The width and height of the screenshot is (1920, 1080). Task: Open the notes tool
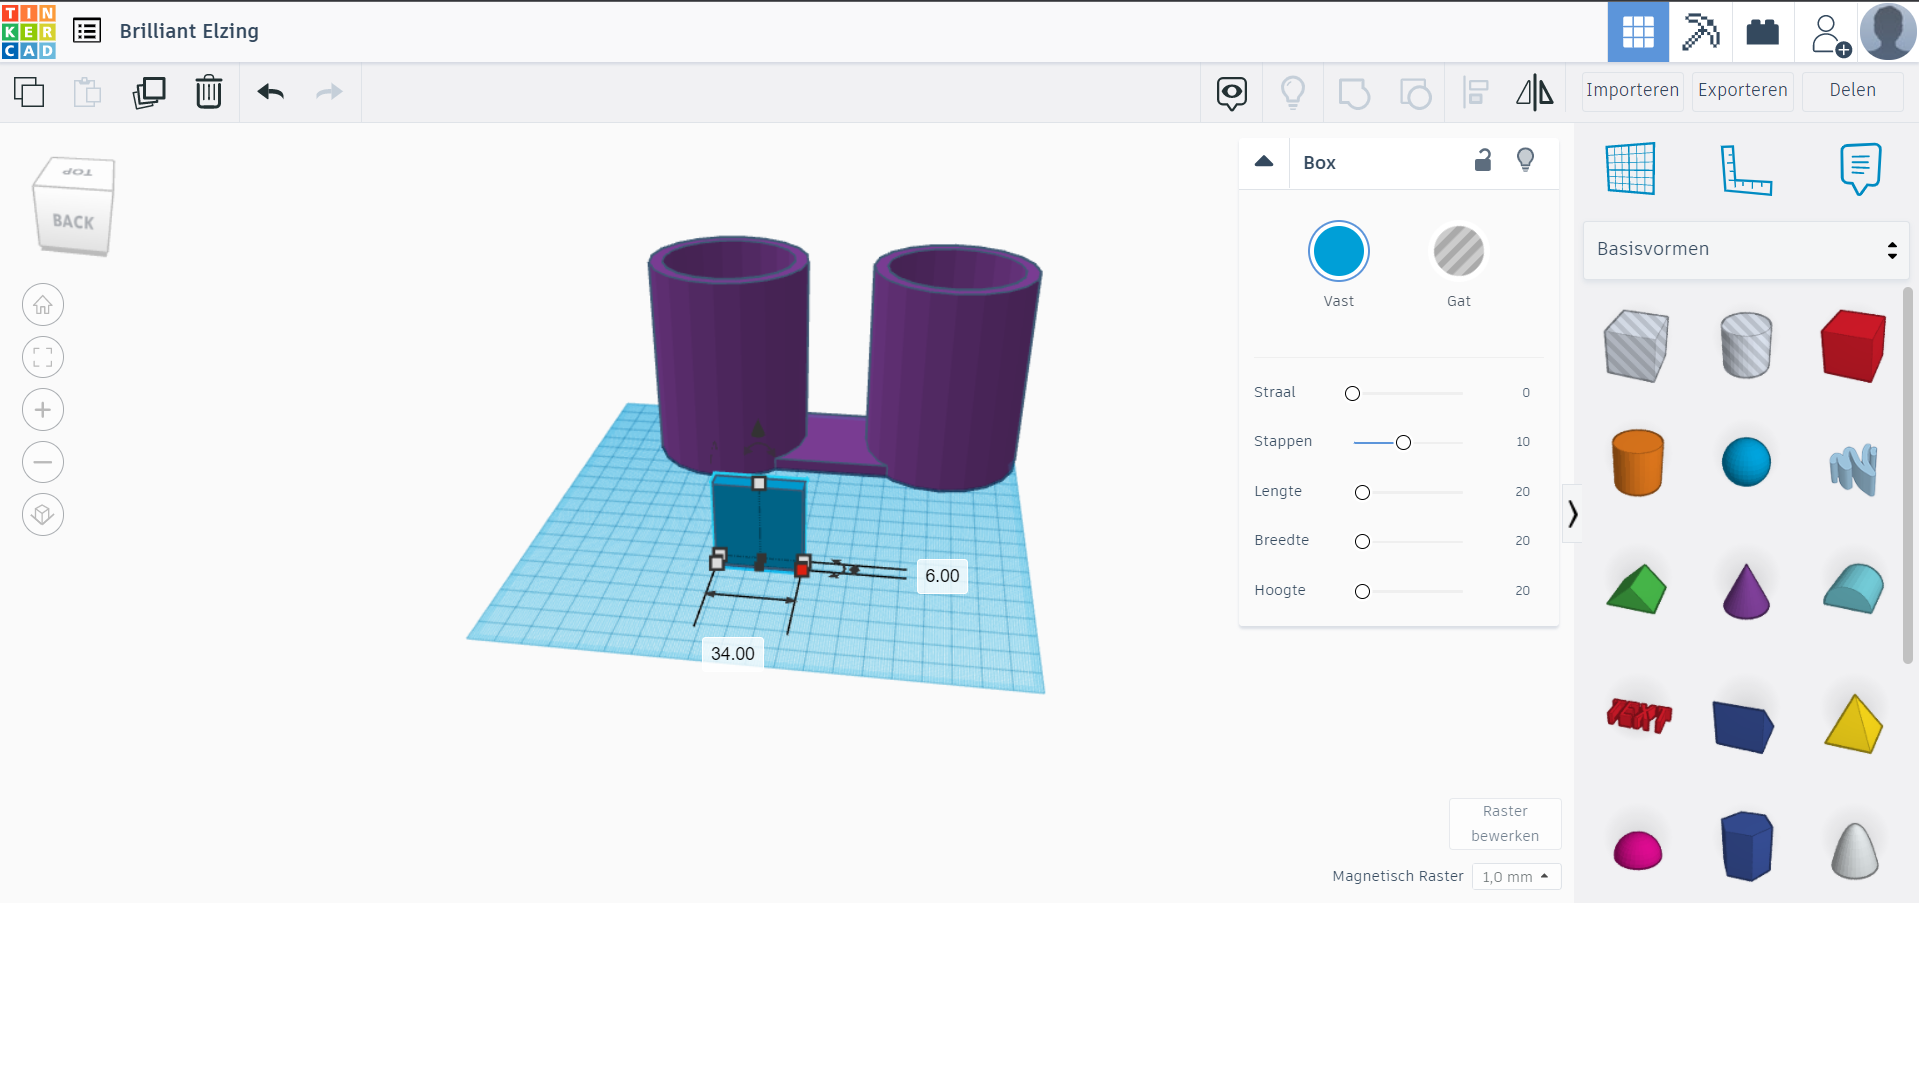(x=1859, y=168)
